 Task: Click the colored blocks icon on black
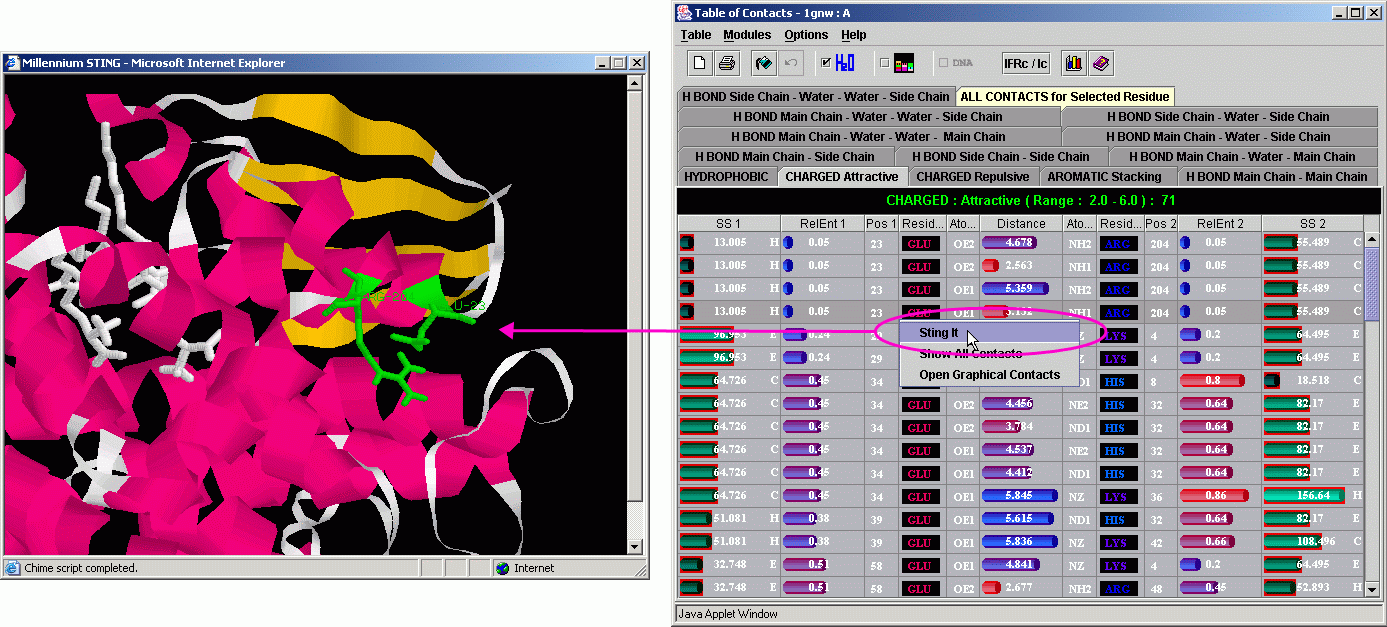904,63
